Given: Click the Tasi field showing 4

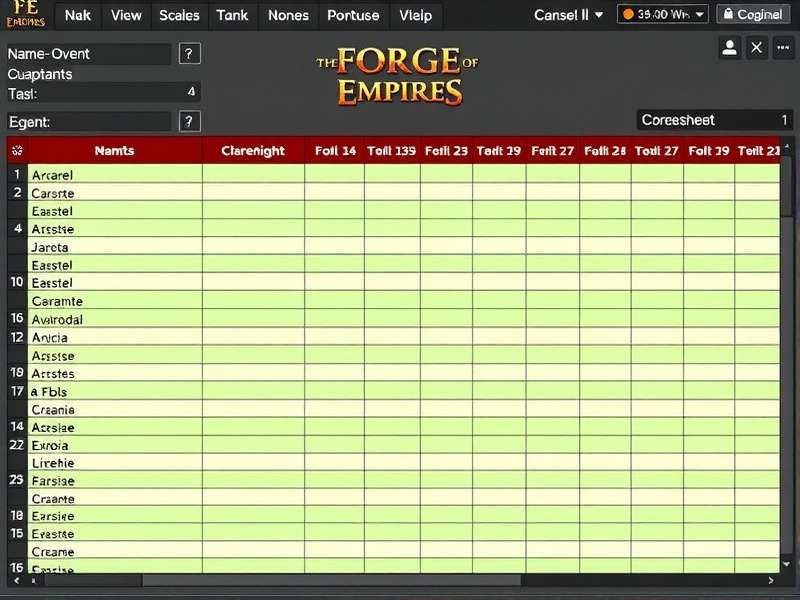Looking at the screenshot, I should click(104, 92).
